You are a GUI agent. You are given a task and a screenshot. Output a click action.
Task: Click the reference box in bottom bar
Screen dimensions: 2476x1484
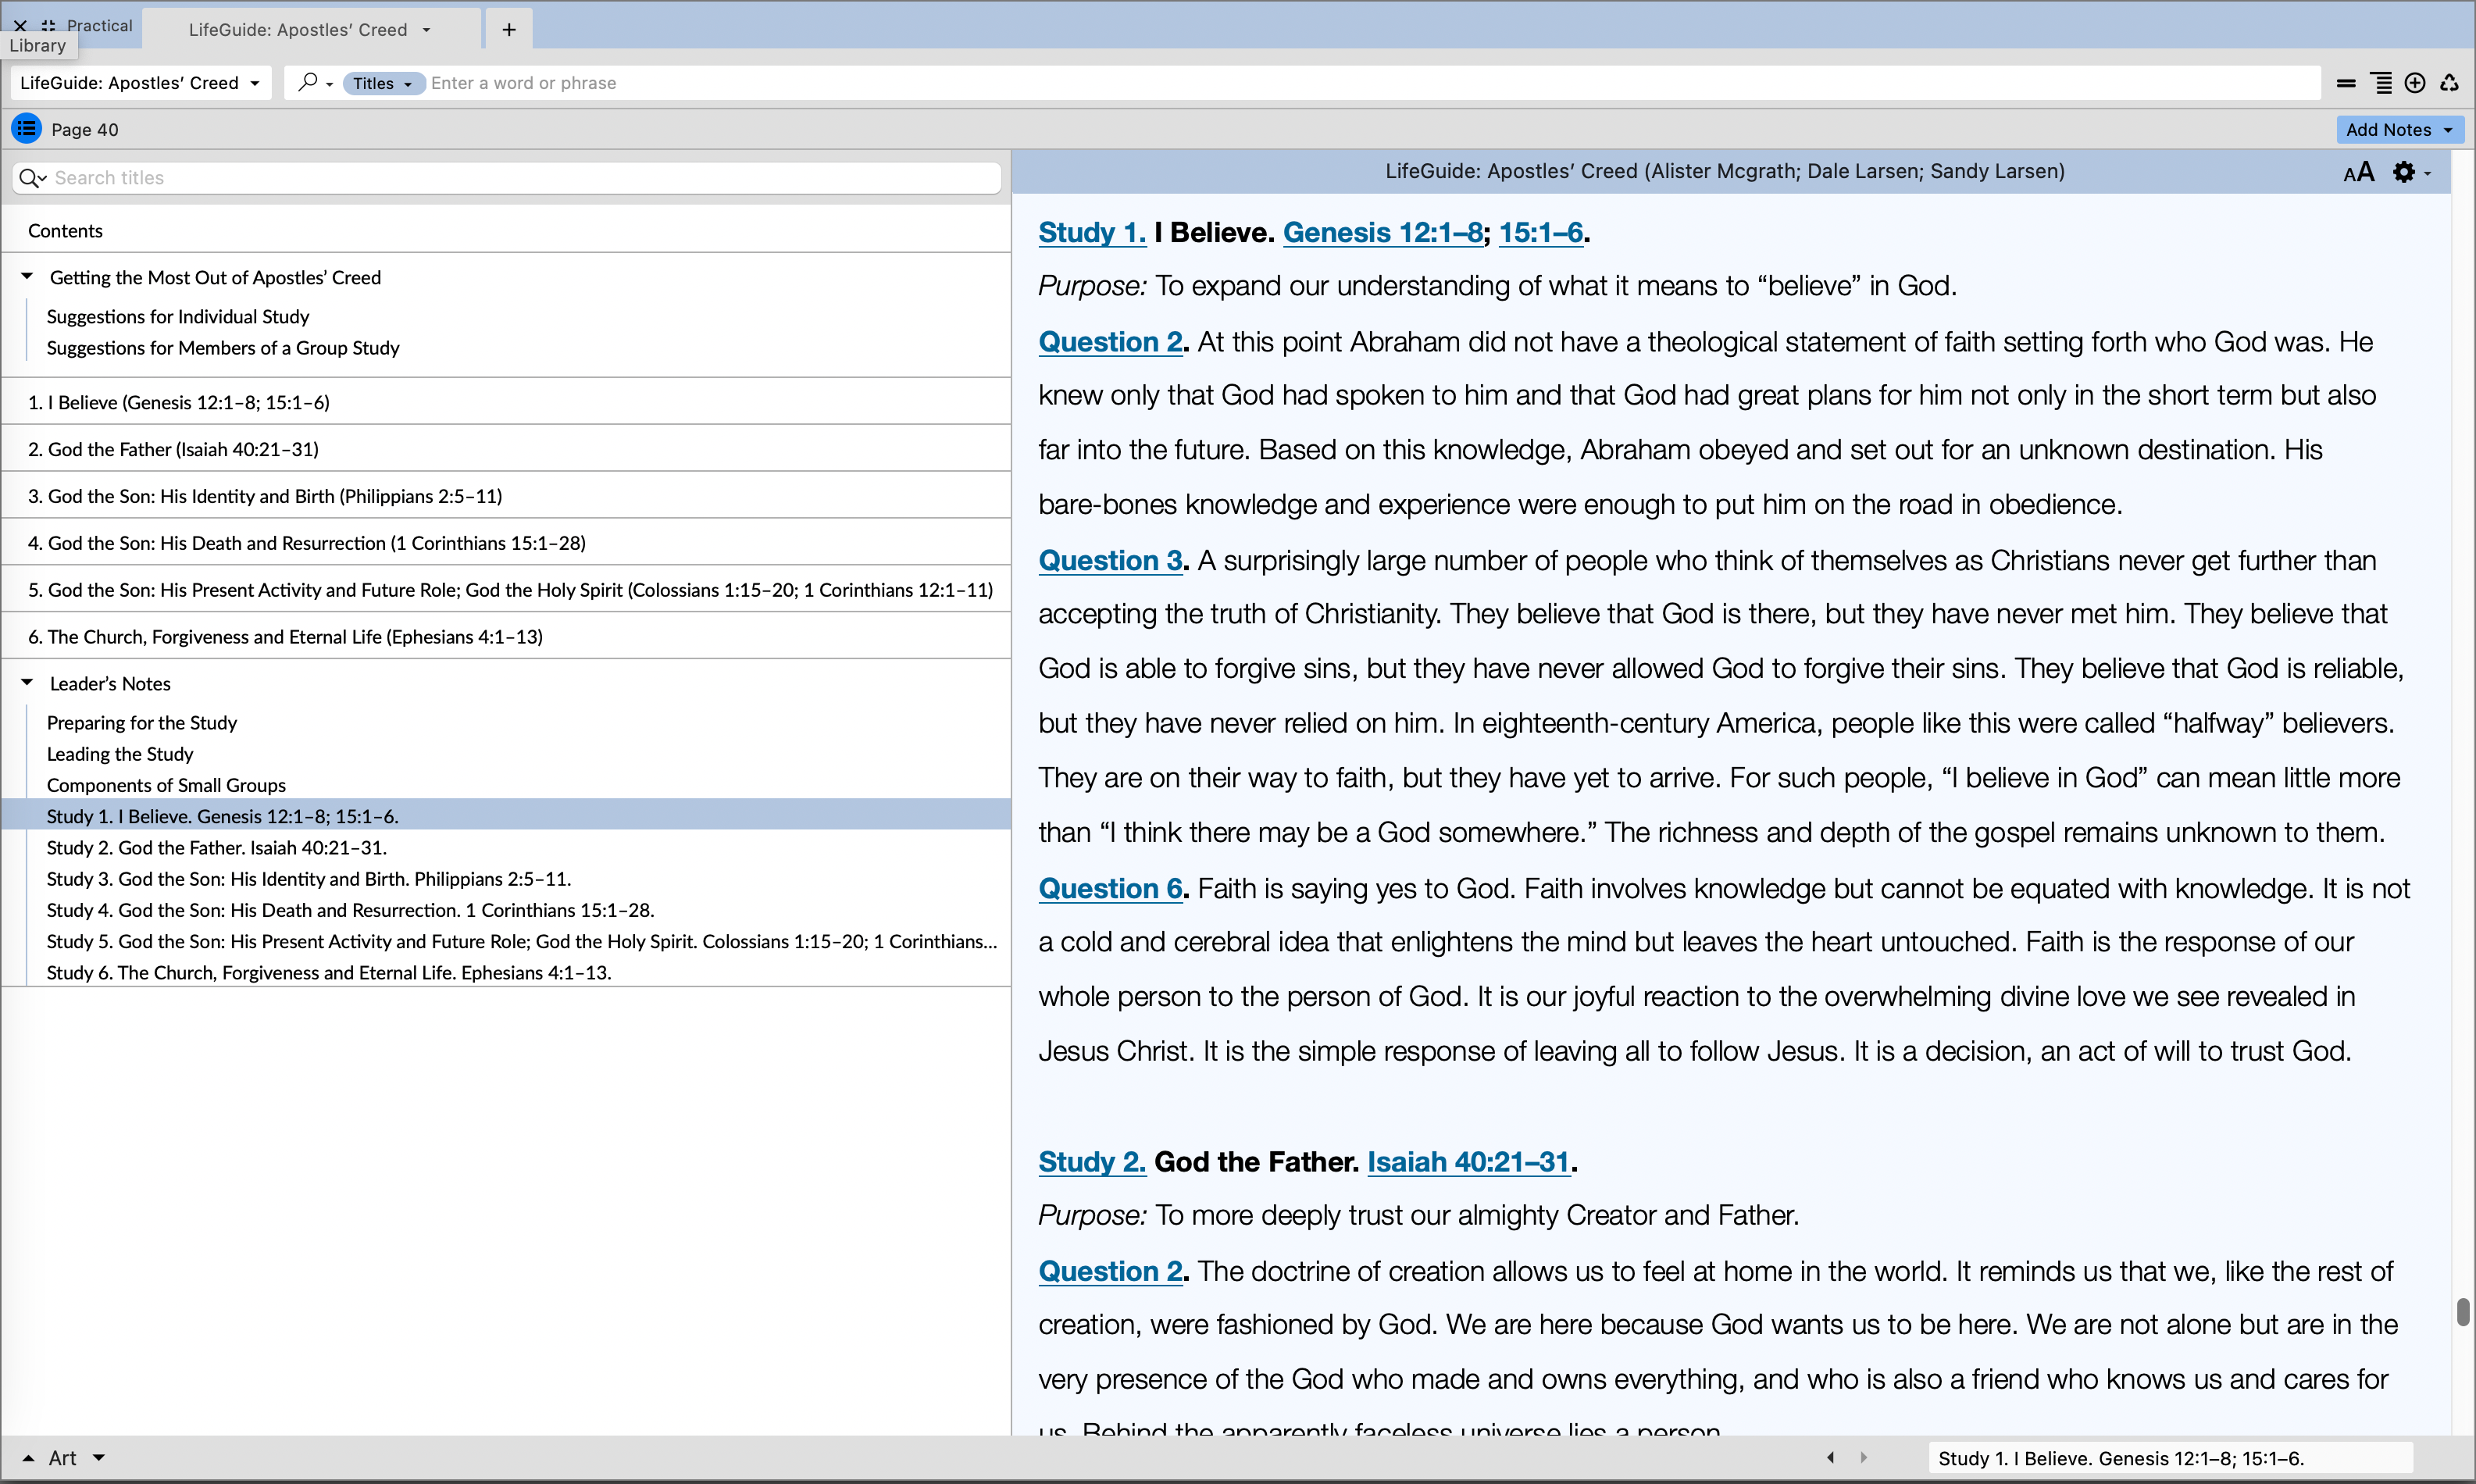(2170, 1458)
